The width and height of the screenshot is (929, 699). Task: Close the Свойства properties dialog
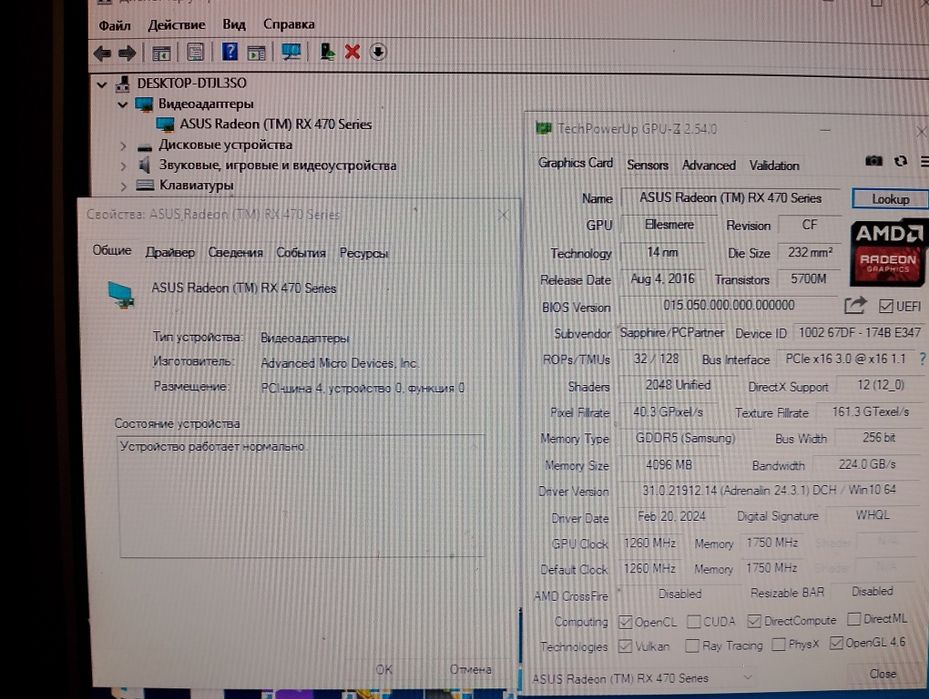(x=503, y=215)
